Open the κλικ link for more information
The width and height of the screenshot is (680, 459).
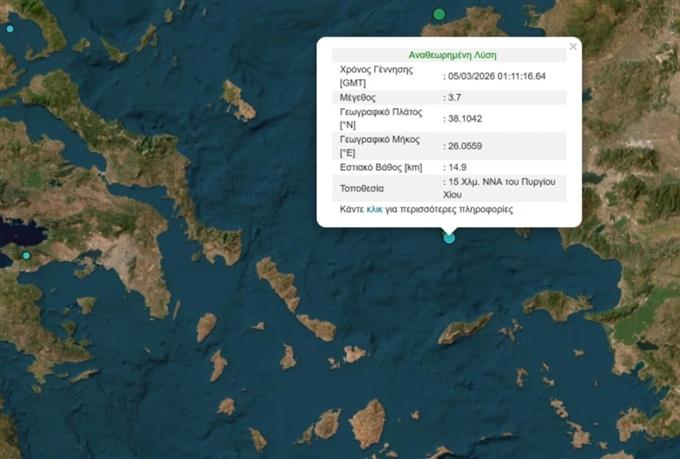(374, 210)
